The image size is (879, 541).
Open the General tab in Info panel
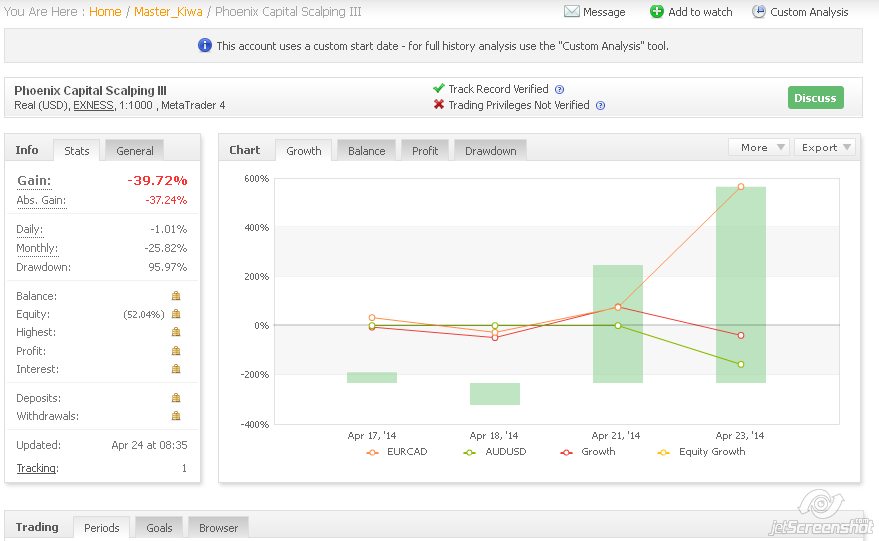click(135, 151)
